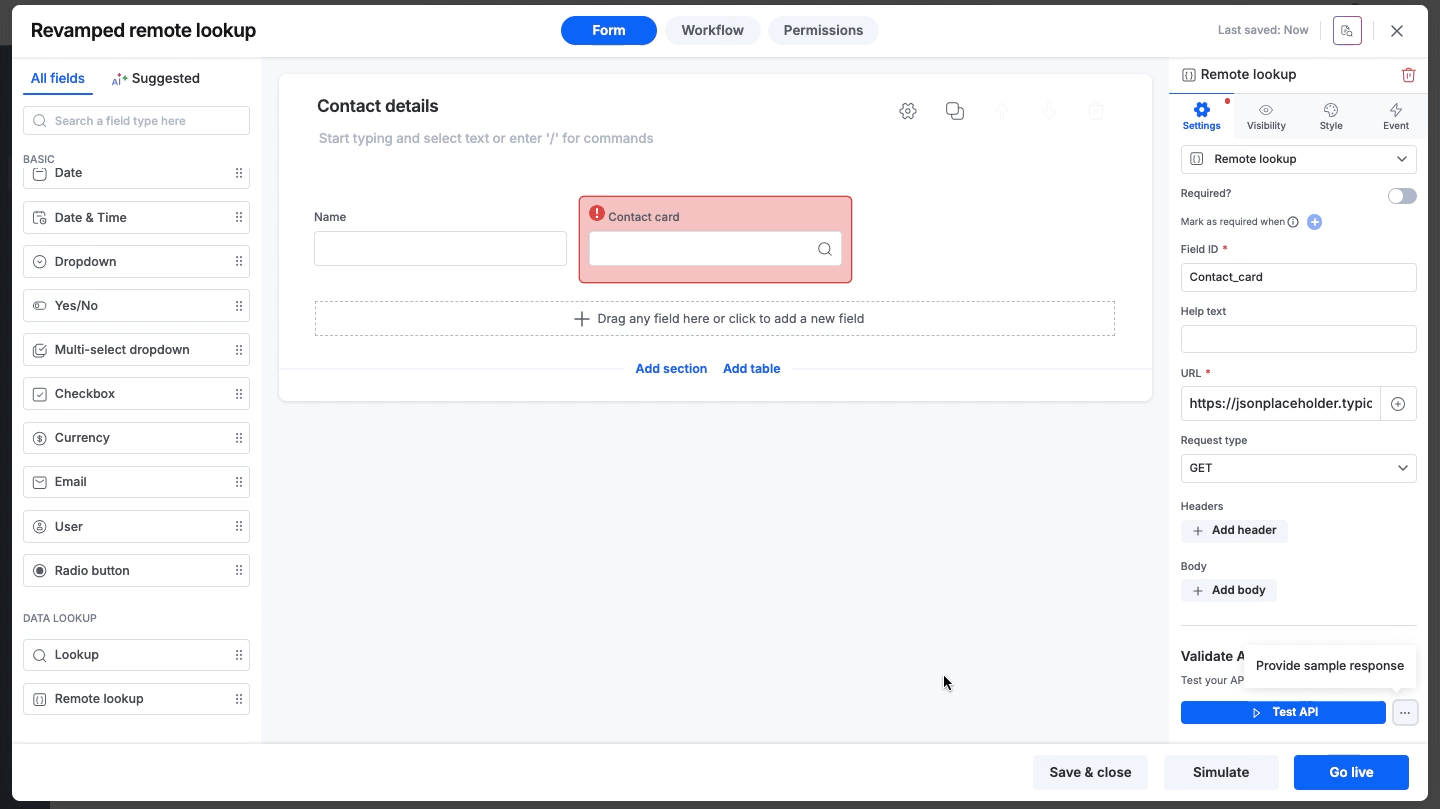The width and height of the screenshot is (1440, 809).
Task: Click the plus icon next to URL field
Action: pos(1398,404)
